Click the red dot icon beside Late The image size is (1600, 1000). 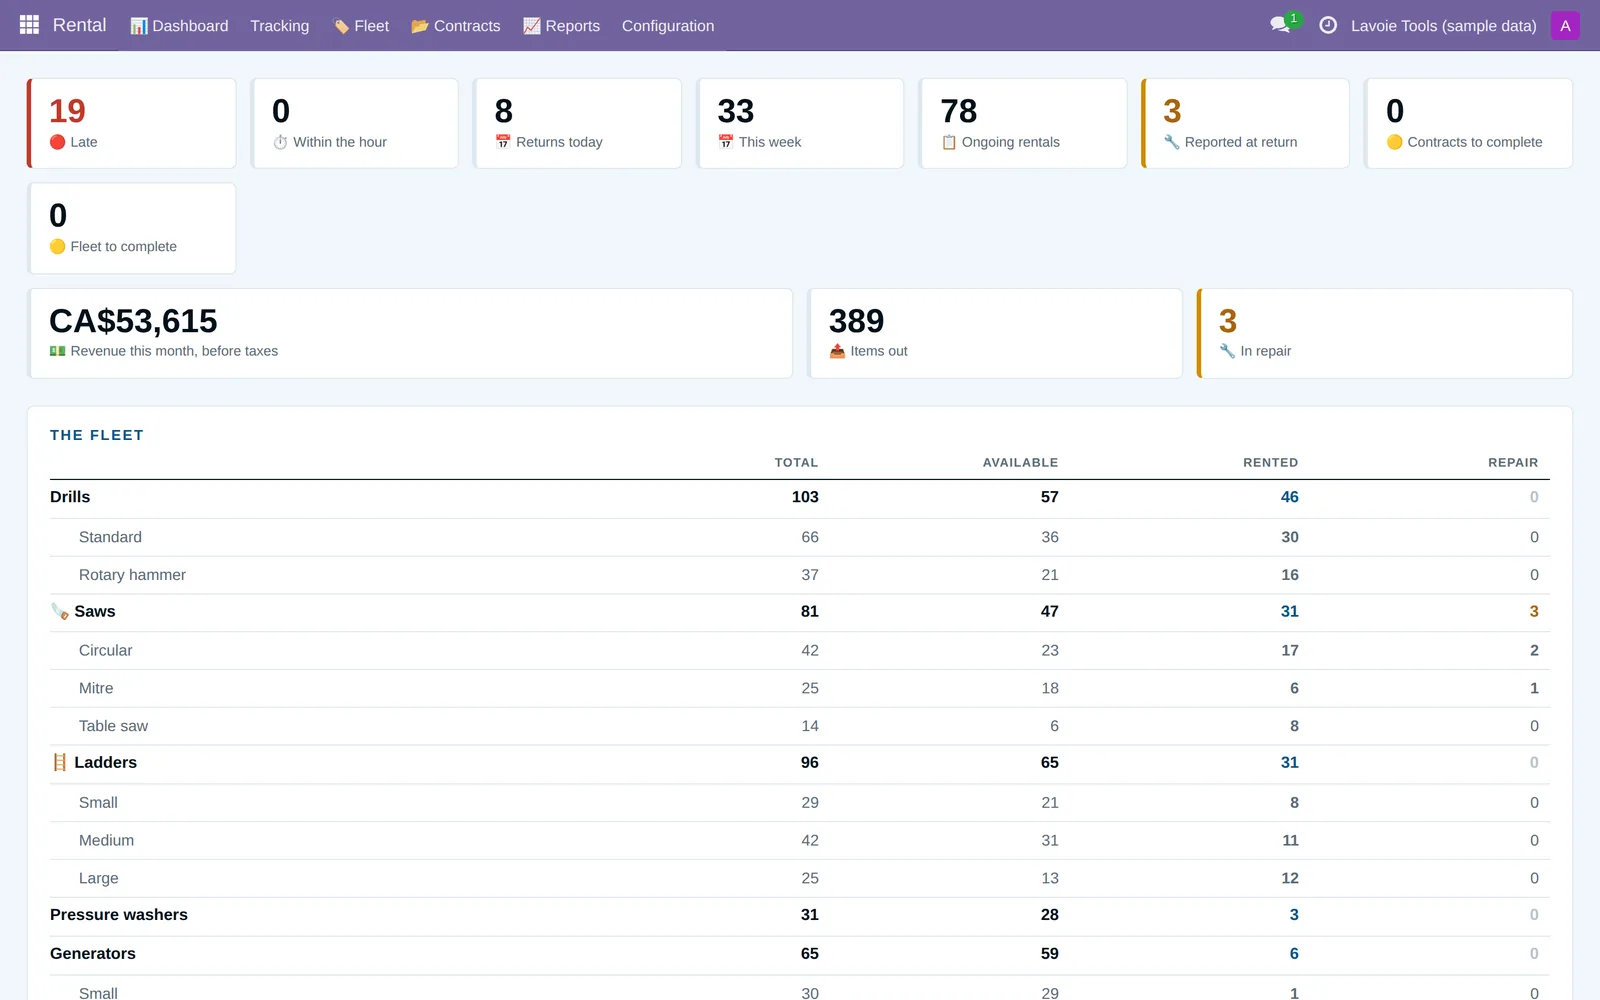(x=58, y=142)
